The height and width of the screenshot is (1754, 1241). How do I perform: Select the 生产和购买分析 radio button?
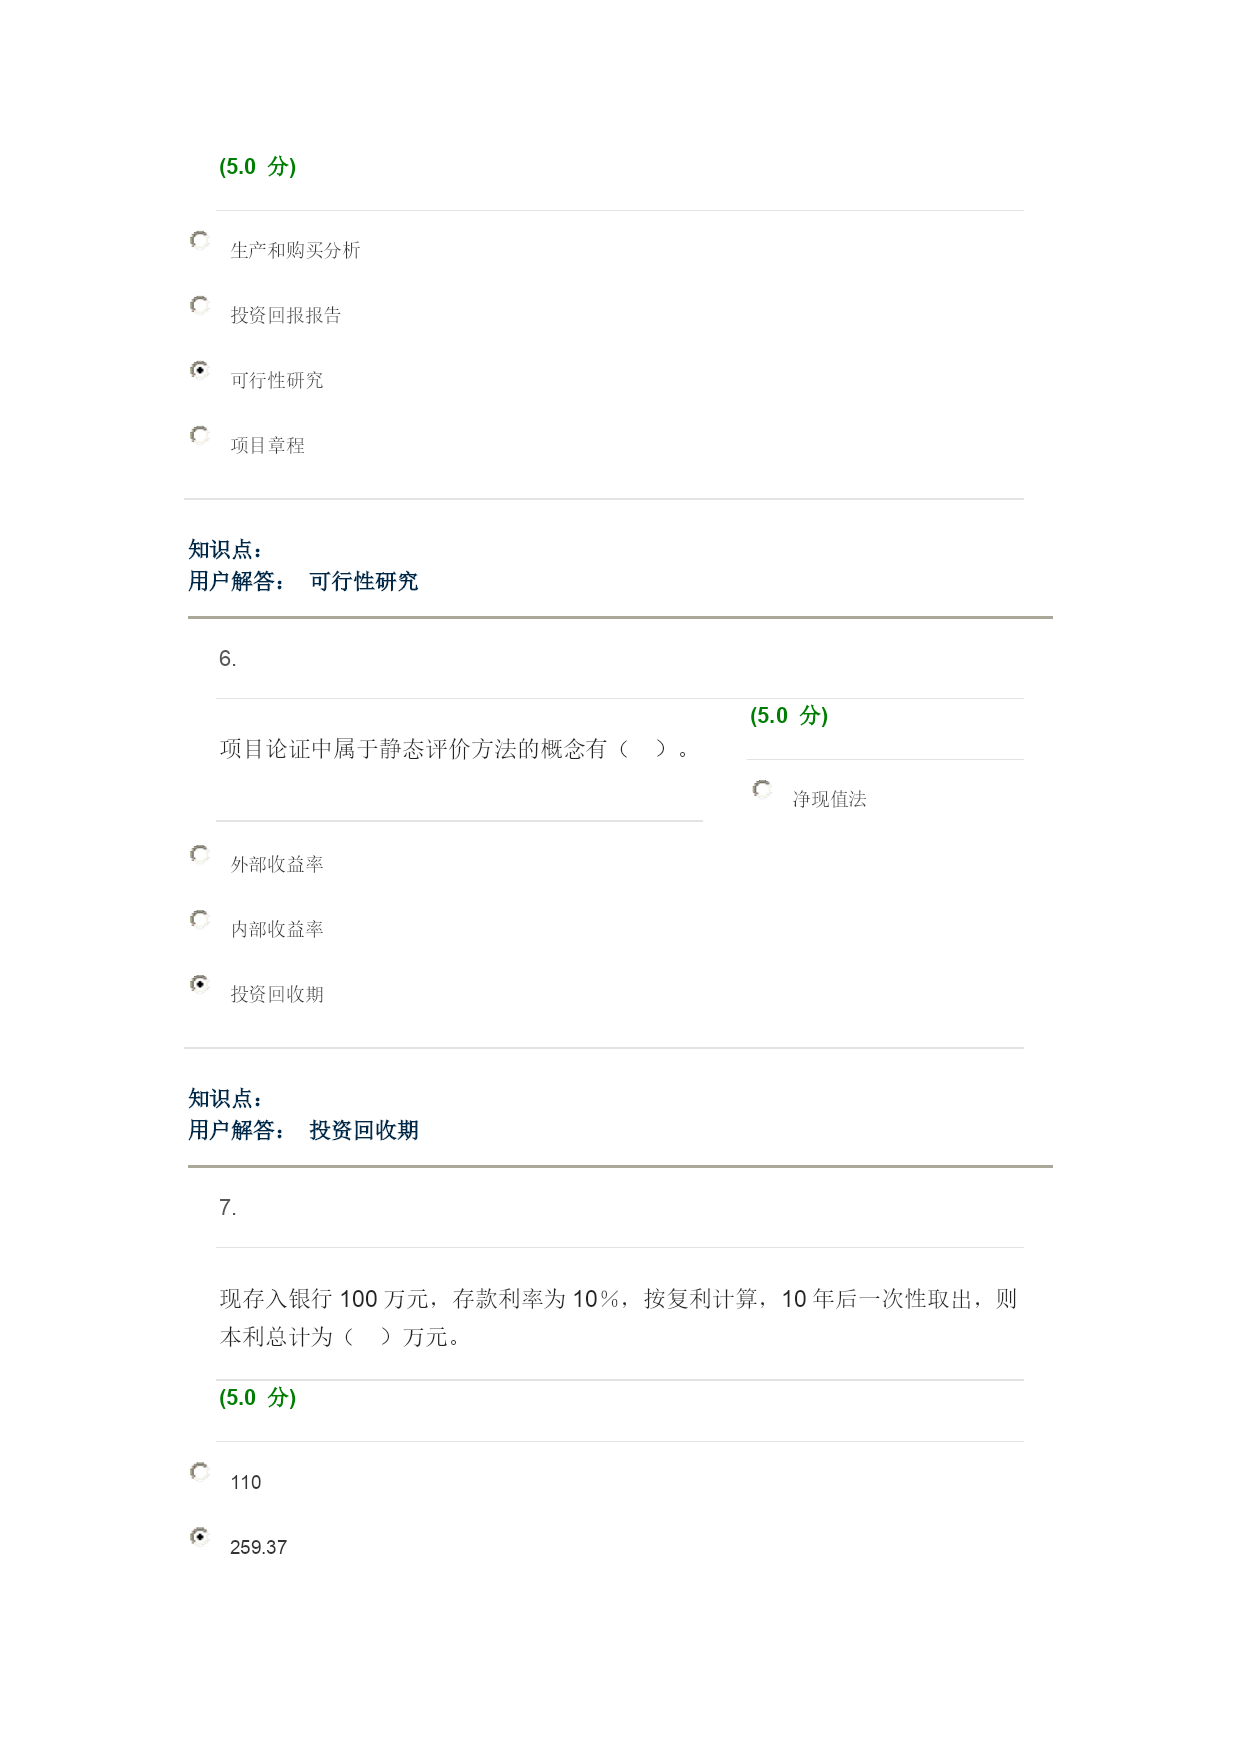(x=200, y=240)
